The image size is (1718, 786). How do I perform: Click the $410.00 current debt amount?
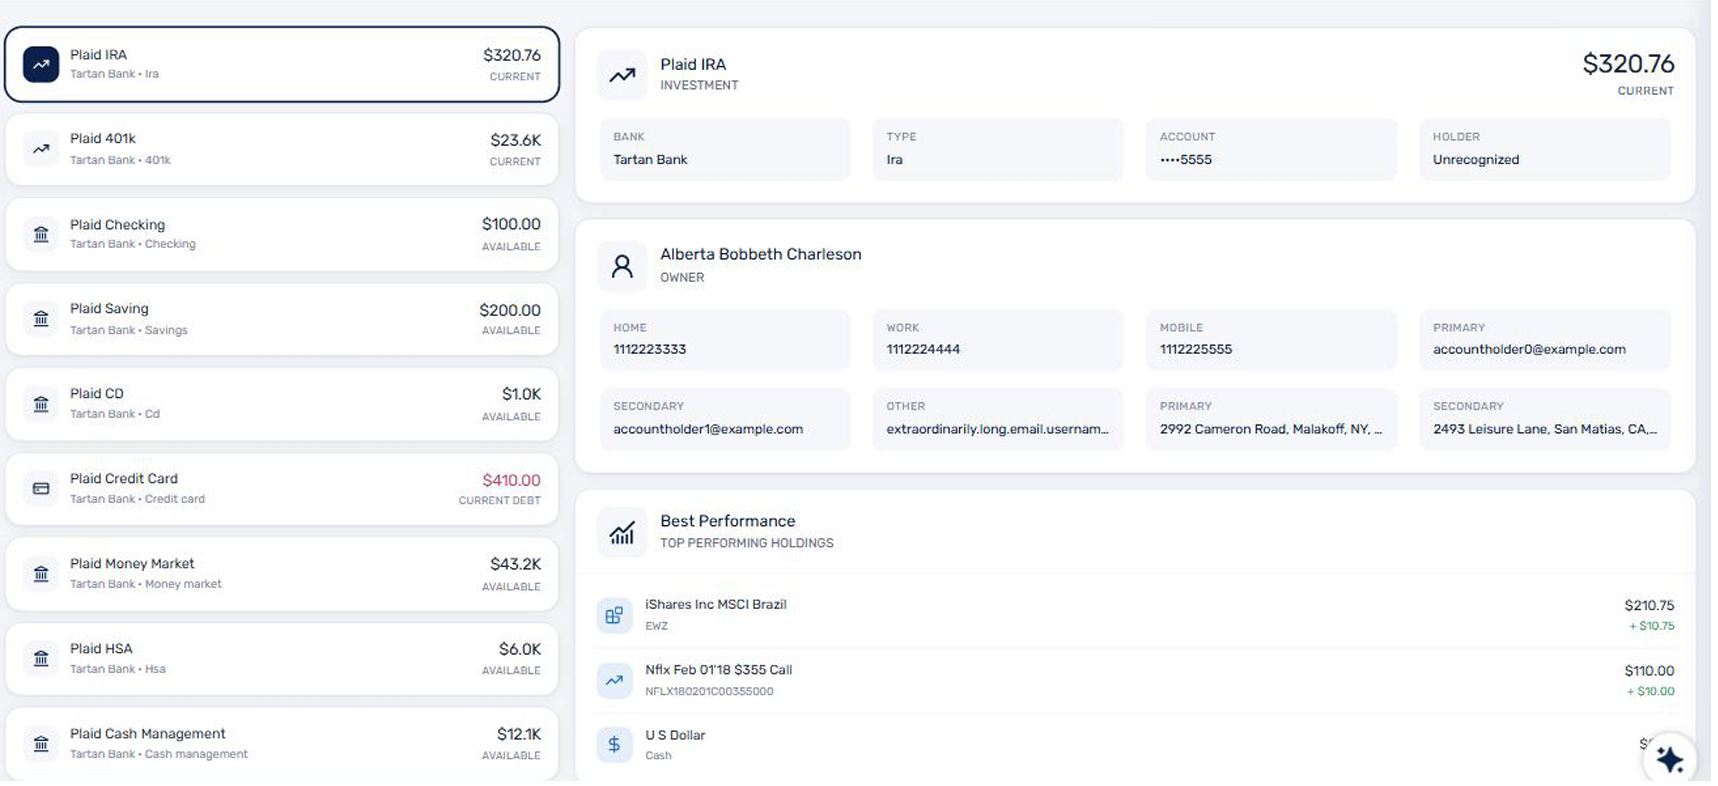click(x=511, y=481)
